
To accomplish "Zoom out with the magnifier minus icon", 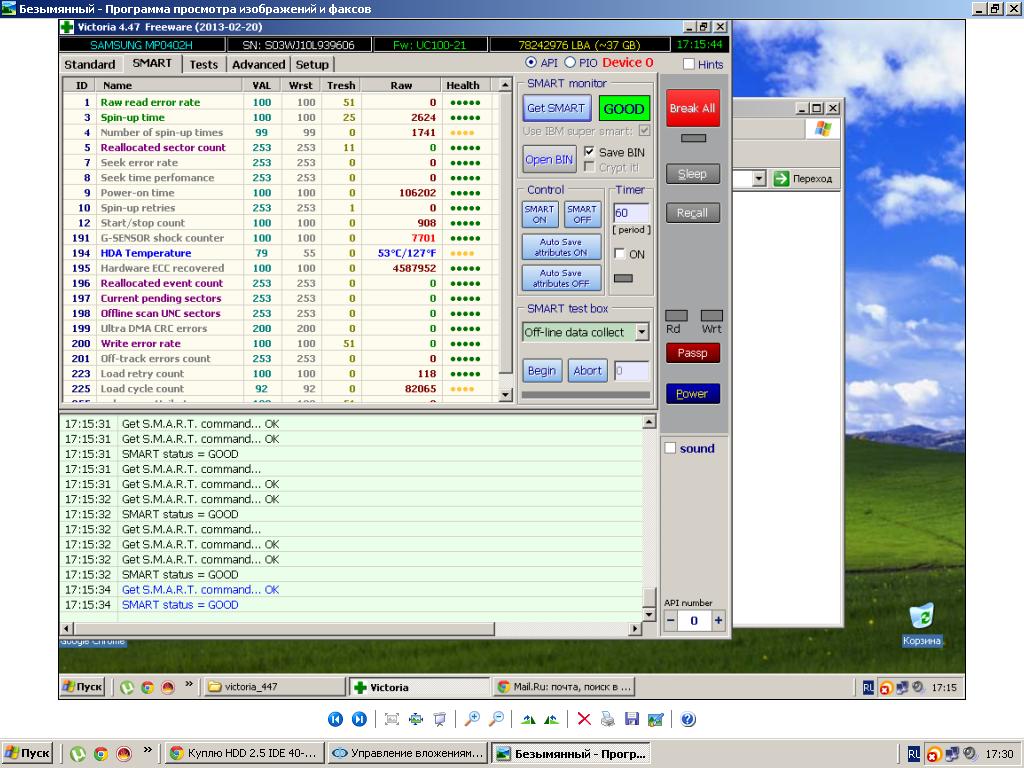I will point(495,719).
